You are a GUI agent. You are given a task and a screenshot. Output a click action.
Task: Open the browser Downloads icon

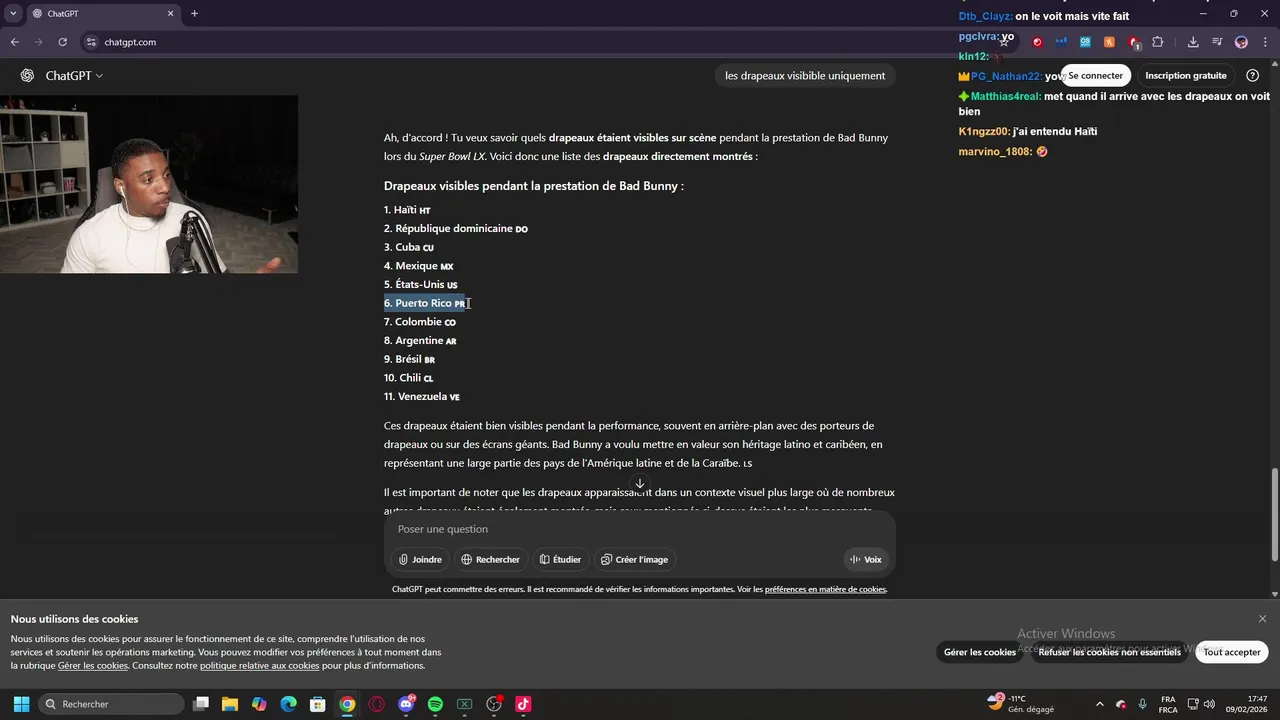[1193, 42]
